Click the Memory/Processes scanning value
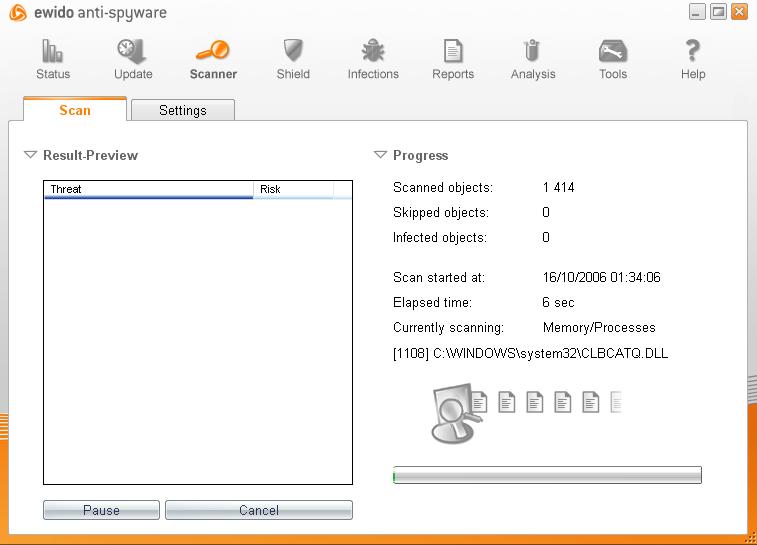 pos(599,327)
